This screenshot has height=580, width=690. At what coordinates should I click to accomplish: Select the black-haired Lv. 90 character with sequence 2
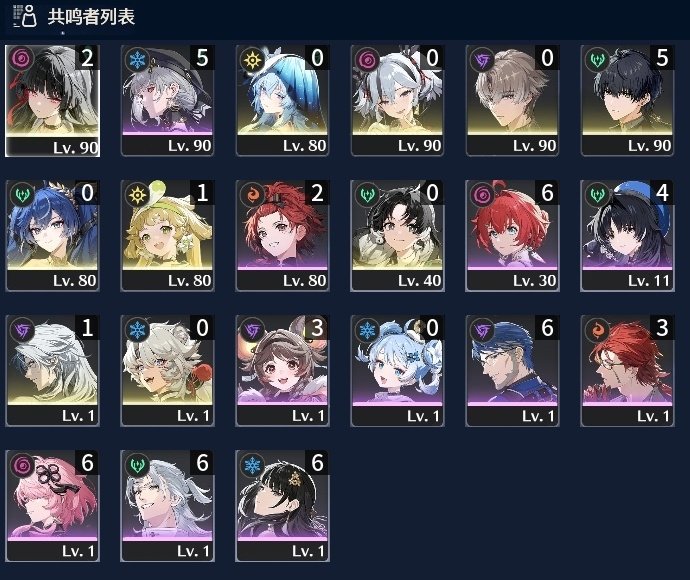coord(52,101)
